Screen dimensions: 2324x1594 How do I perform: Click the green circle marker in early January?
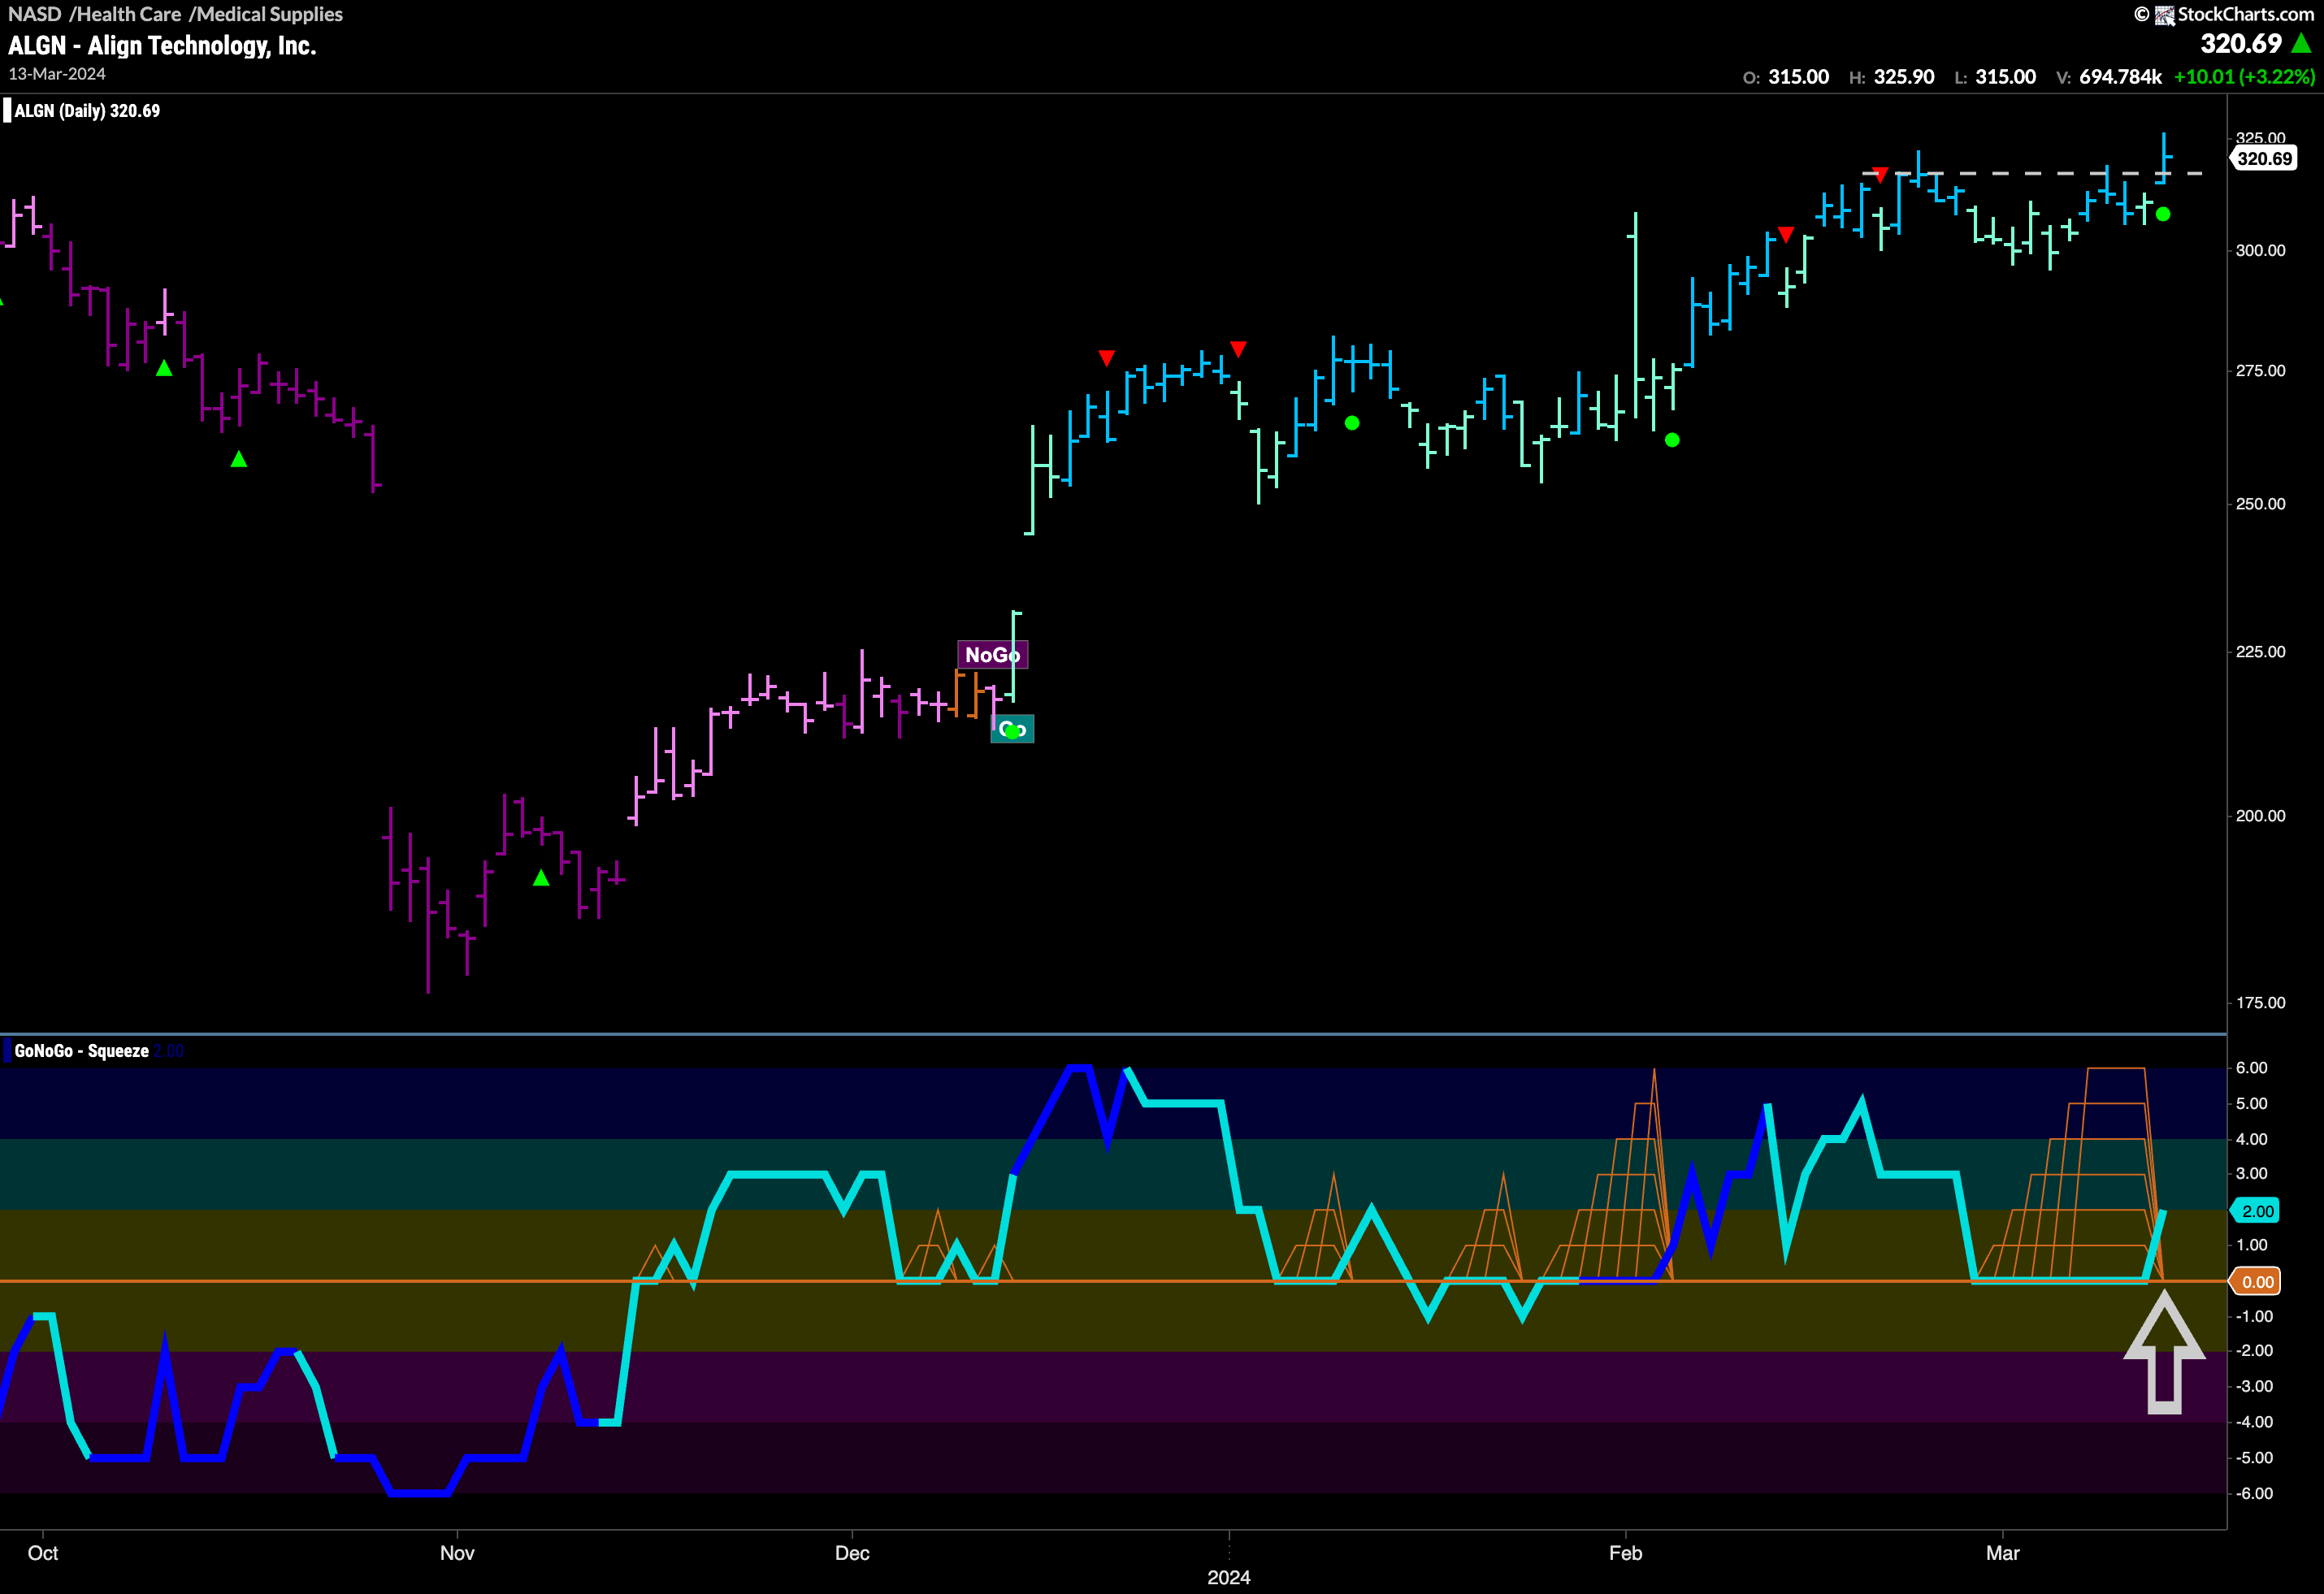click(x=1352, y=423)
